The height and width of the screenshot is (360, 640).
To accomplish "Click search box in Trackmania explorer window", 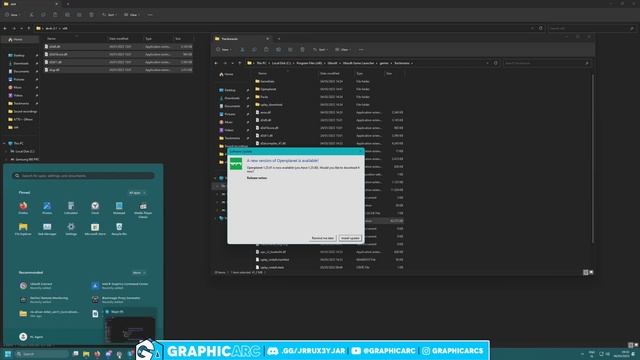I will point(546,63).
